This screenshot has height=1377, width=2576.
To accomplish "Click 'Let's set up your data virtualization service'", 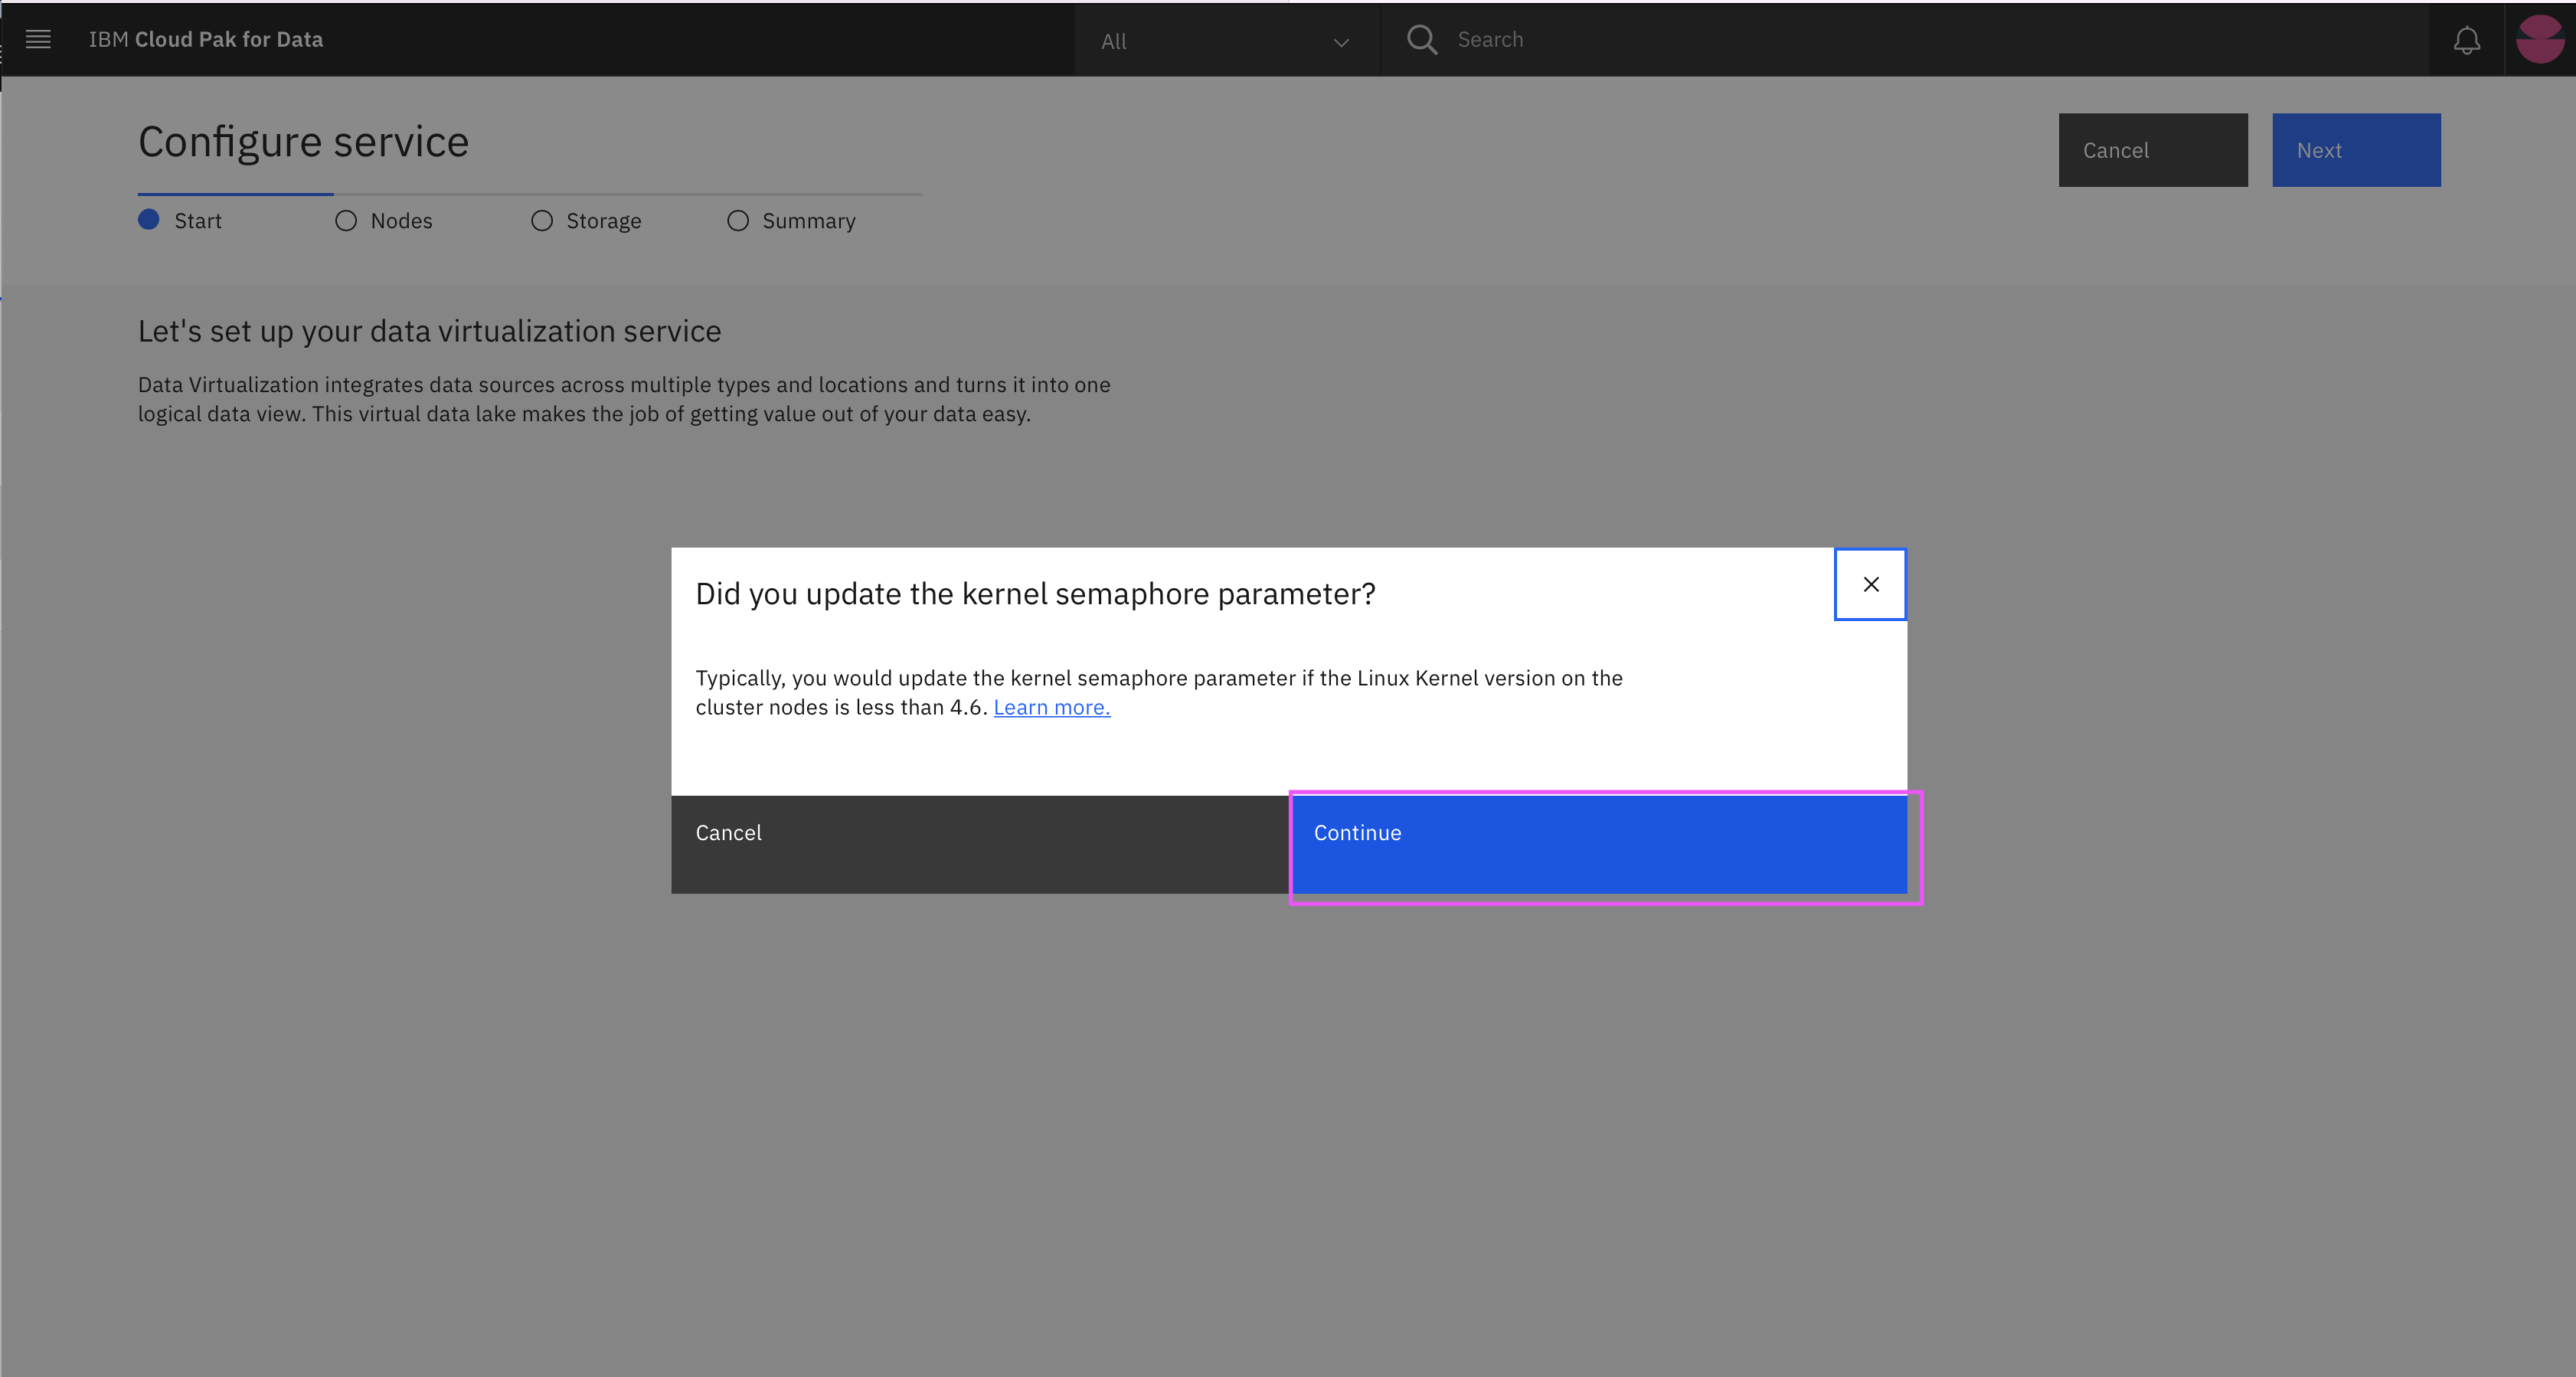I will (x=429, y=331).
